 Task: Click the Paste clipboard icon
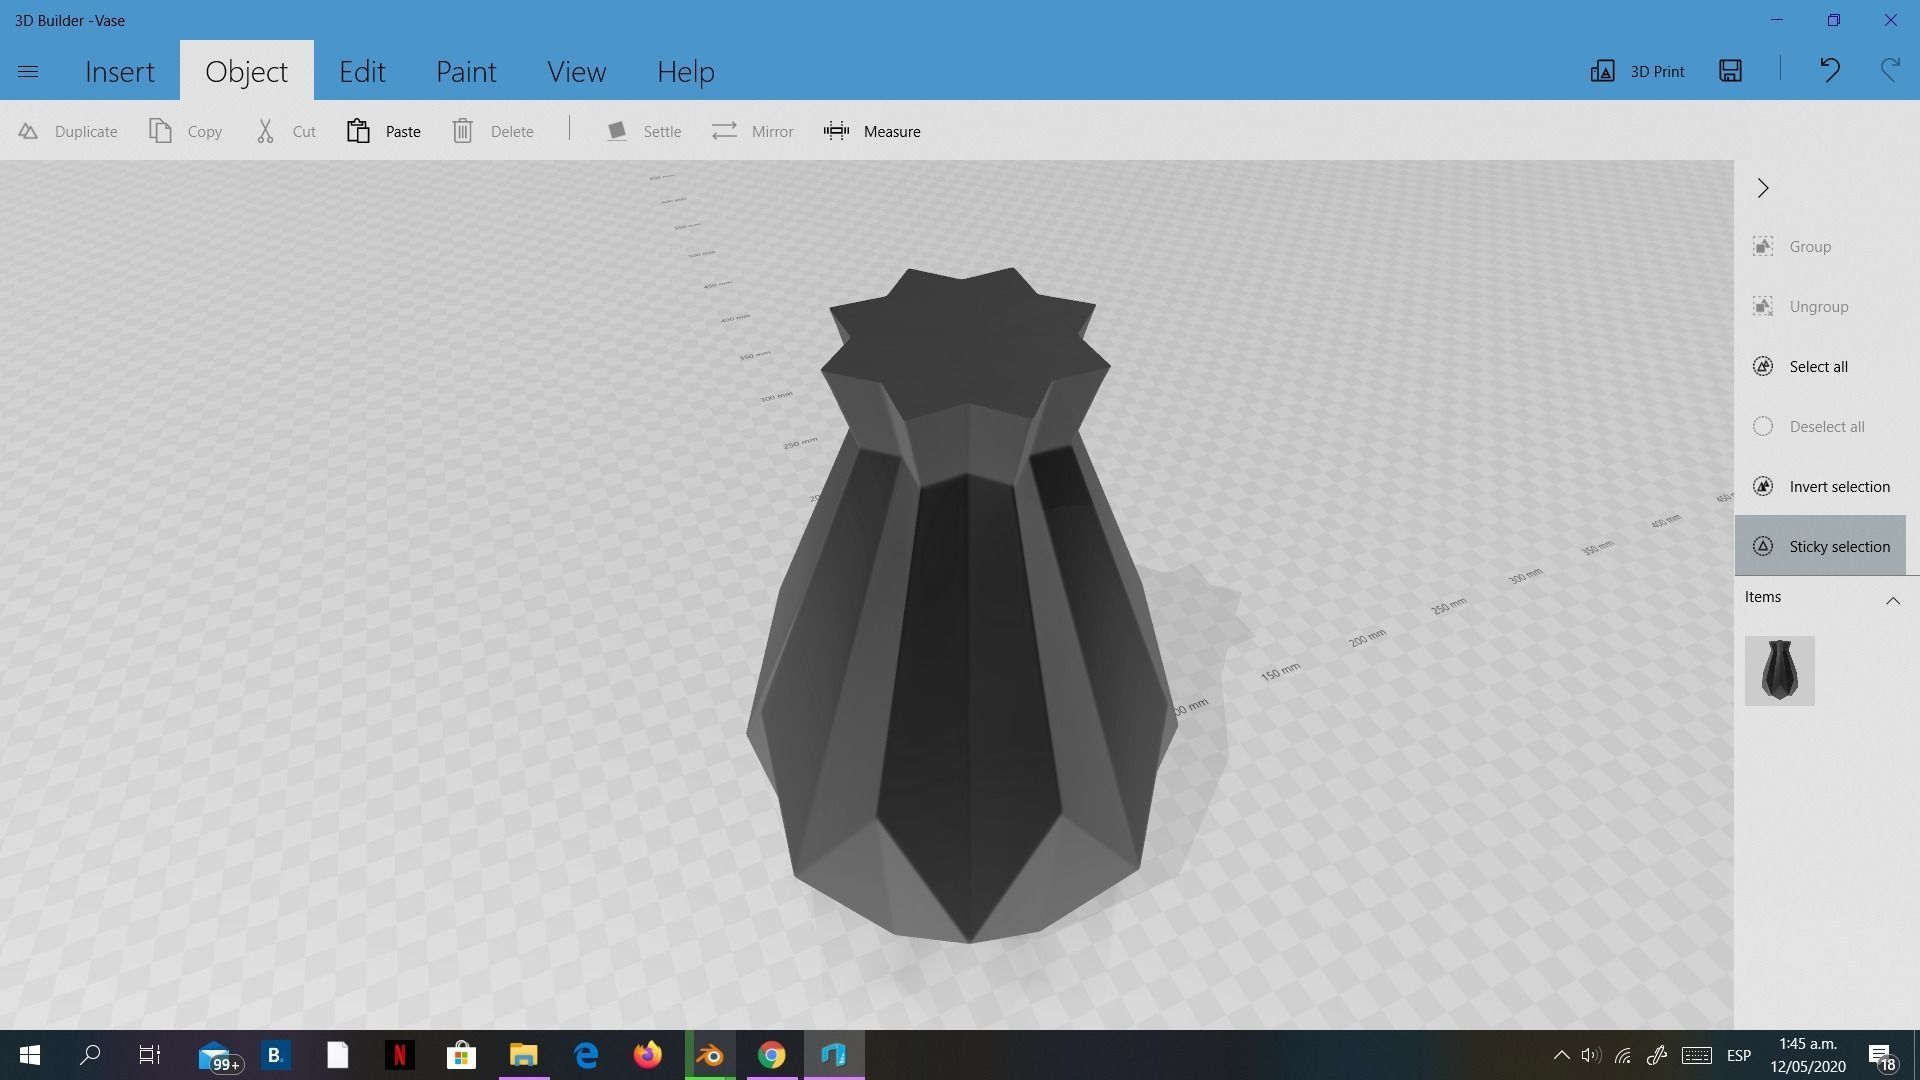tap(358, 131)
